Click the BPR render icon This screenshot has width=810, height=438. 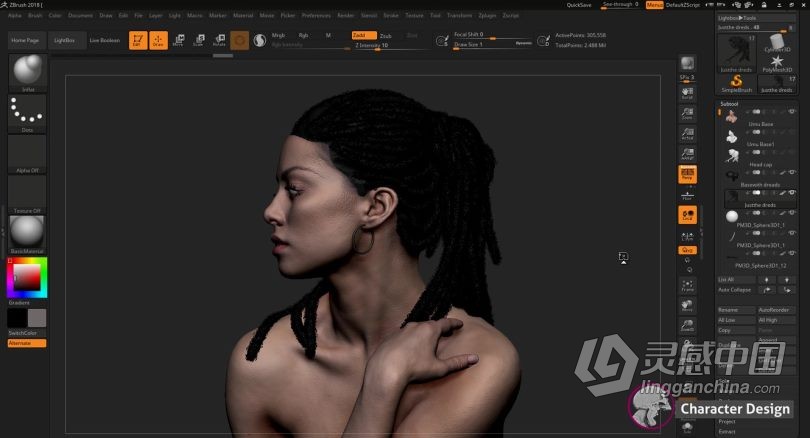click(x=687, y=65)
